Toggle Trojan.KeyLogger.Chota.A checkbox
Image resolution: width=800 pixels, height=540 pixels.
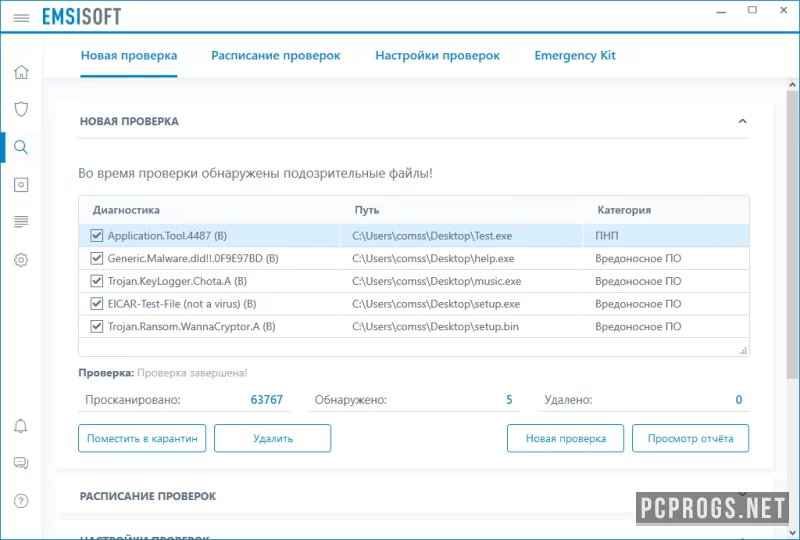point(96,281)
